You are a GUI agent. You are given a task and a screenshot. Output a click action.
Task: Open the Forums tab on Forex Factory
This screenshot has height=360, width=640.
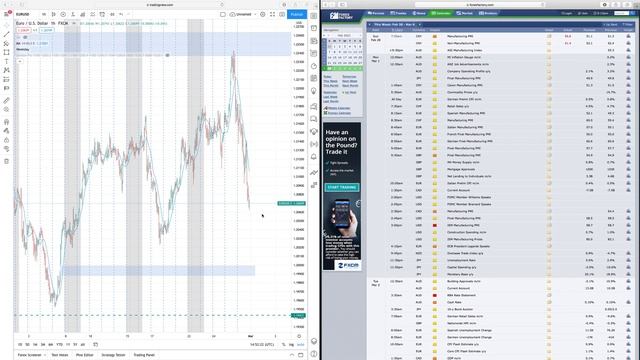376,13
